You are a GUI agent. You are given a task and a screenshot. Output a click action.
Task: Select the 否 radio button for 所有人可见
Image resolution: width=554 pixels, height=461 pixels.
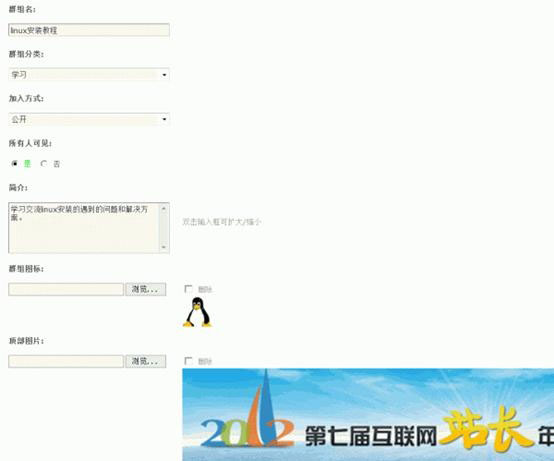[x=43, y=164]
